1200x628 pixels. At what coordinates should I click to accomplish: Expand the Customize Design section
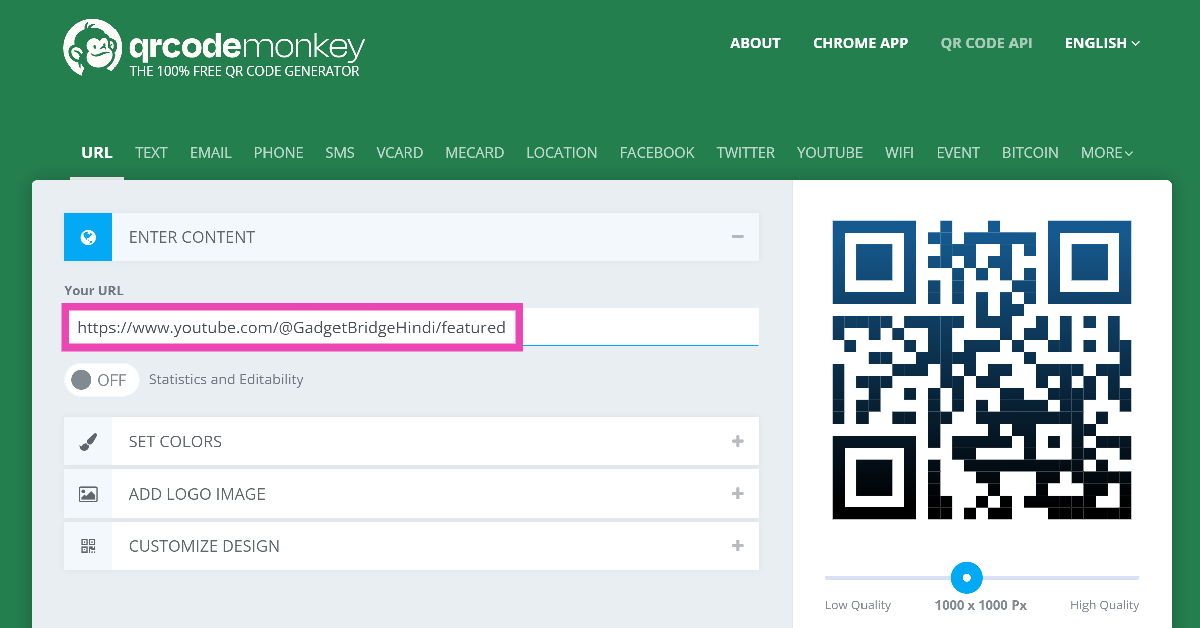tap(737, 546)
